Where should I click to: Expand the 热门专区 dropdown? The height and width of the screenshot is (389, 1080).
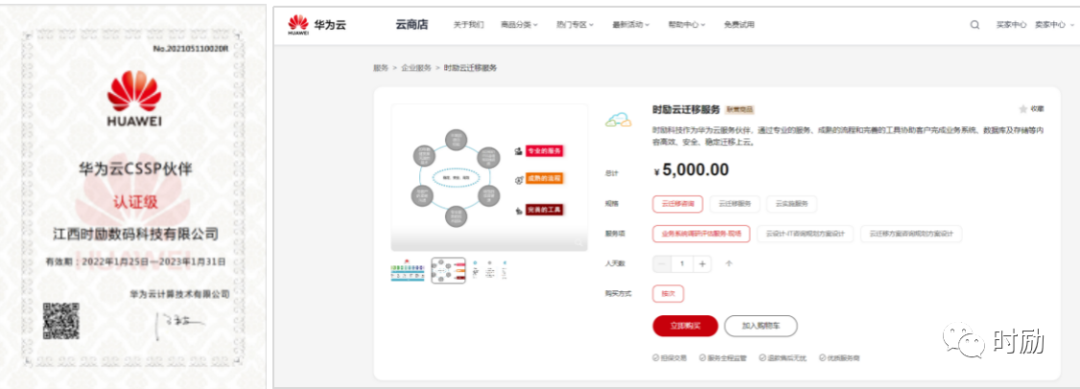click(575, 25)
